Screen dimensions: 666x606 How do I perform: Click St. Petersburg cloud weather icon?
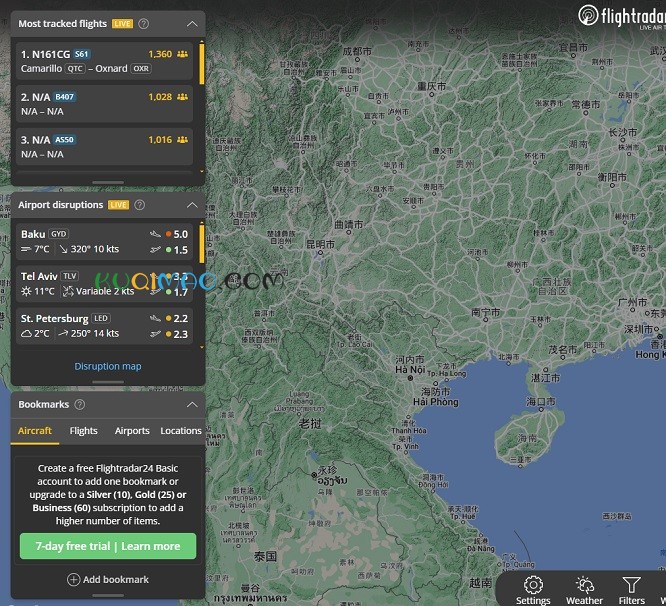(26, 333)
